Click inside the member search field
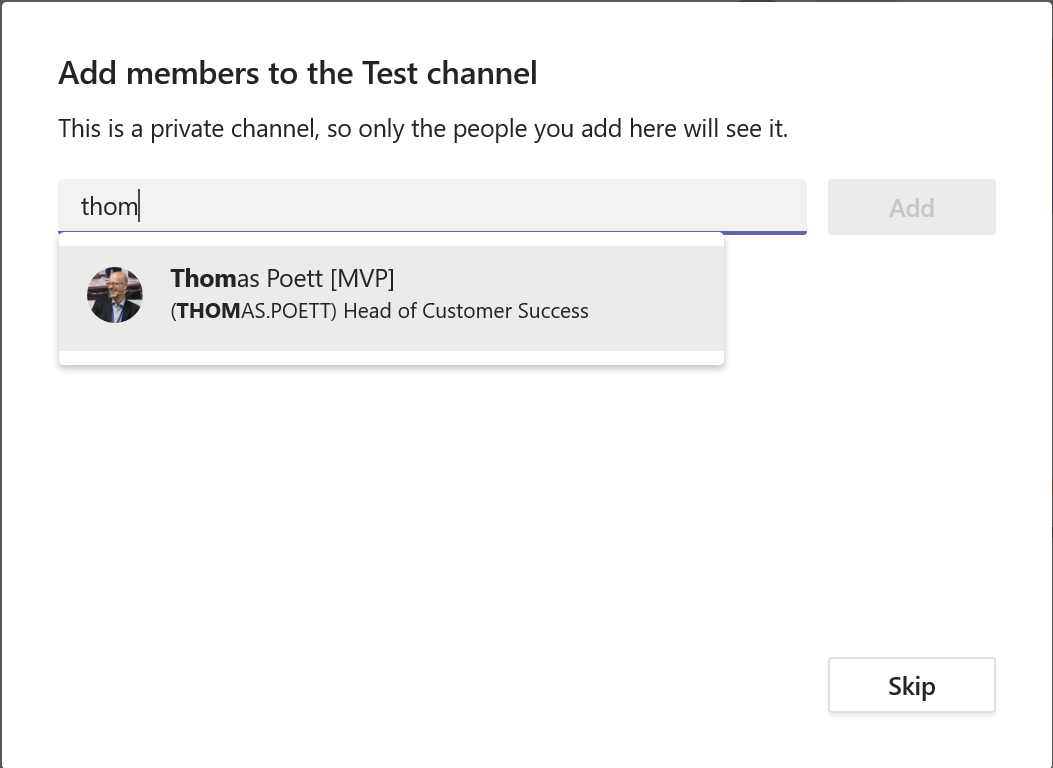The height and width of the screenshot is (768, 1053). click(x=430, y=206)
